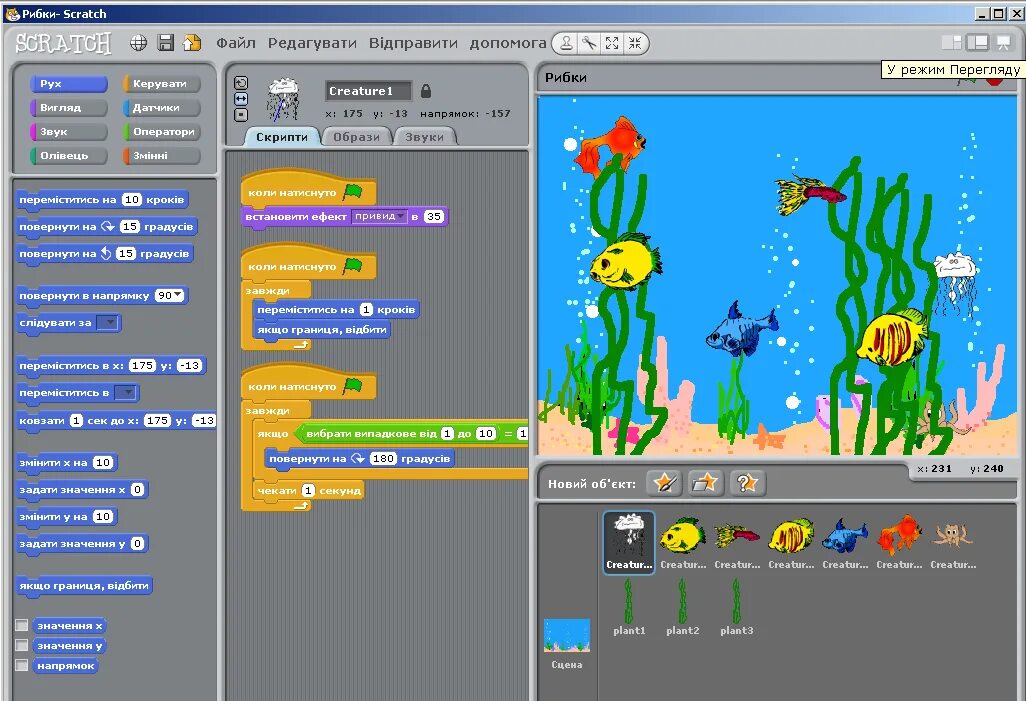This screenshot has height=701, width=1026.
Task: Select the orange goldfish sprite thumbnail
Action: point(899,543)
